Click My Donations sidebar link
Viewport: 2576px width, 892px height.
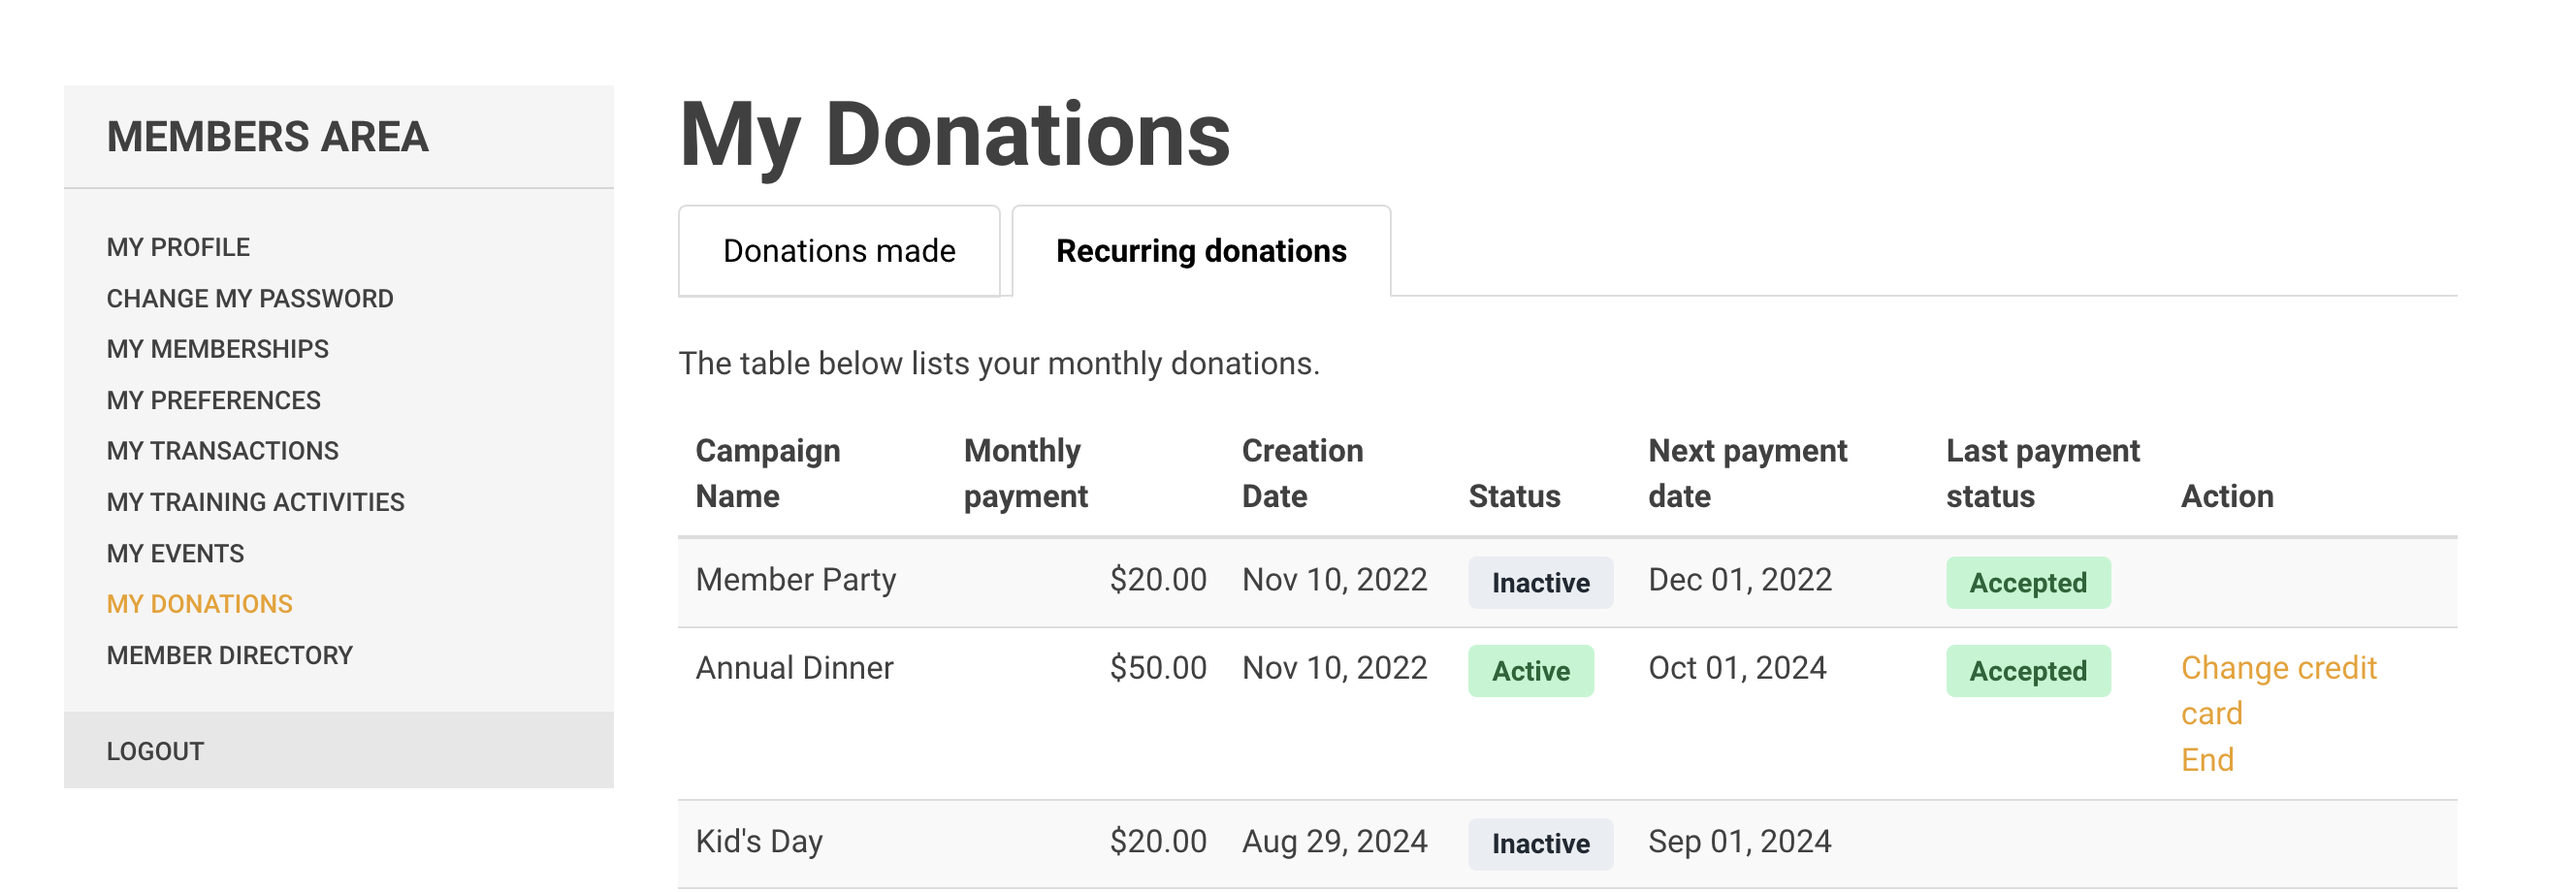[199, 604]
